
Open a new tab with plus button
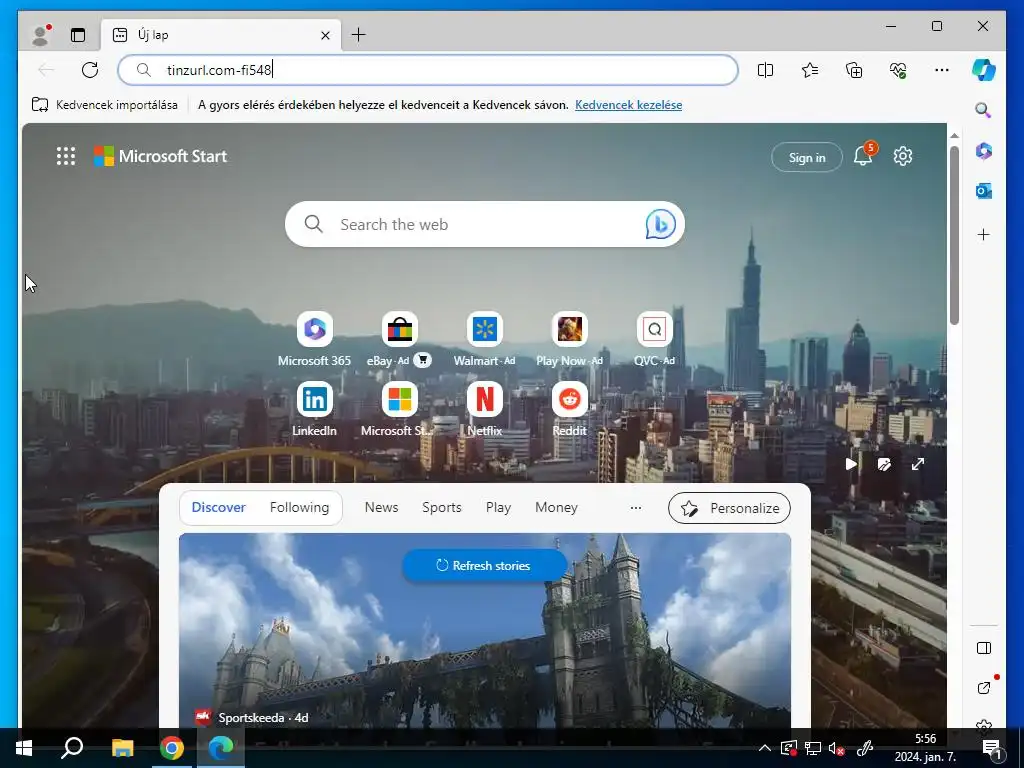359,35
